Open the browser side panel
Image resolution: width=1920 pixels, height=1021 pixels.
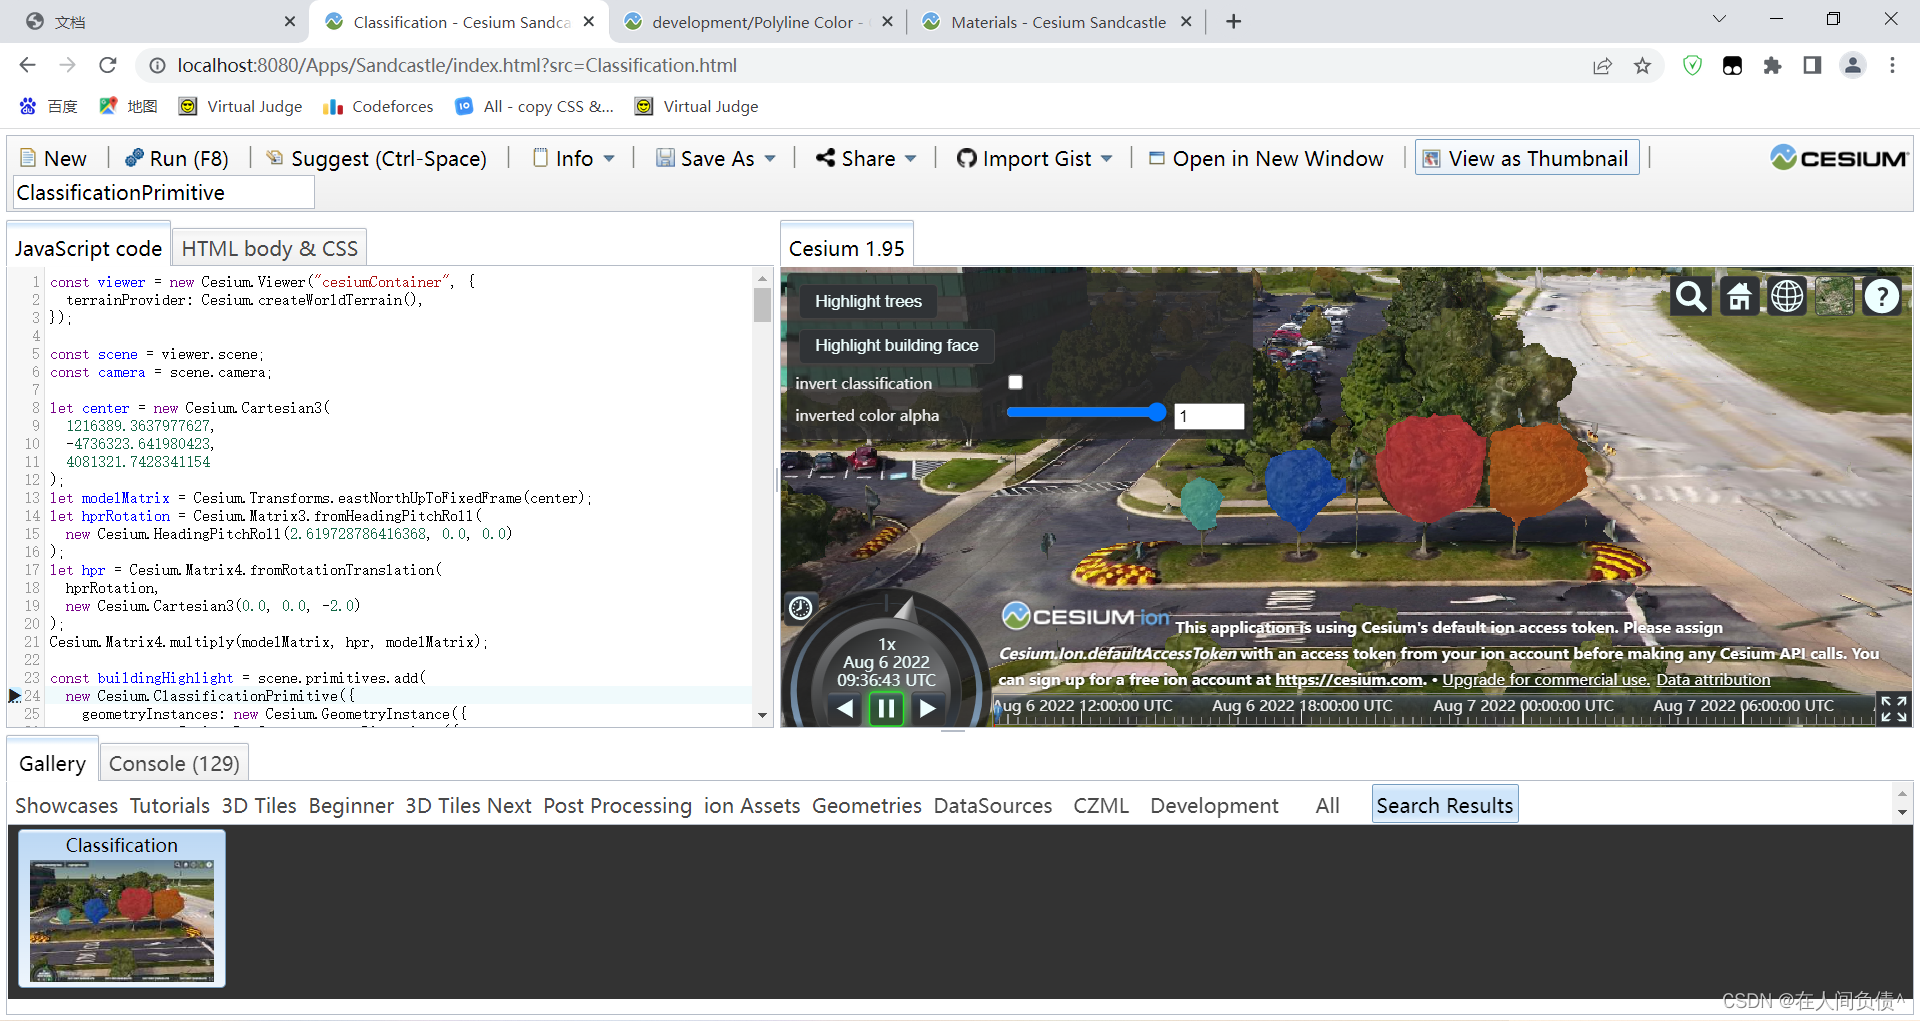point(1812,65)
